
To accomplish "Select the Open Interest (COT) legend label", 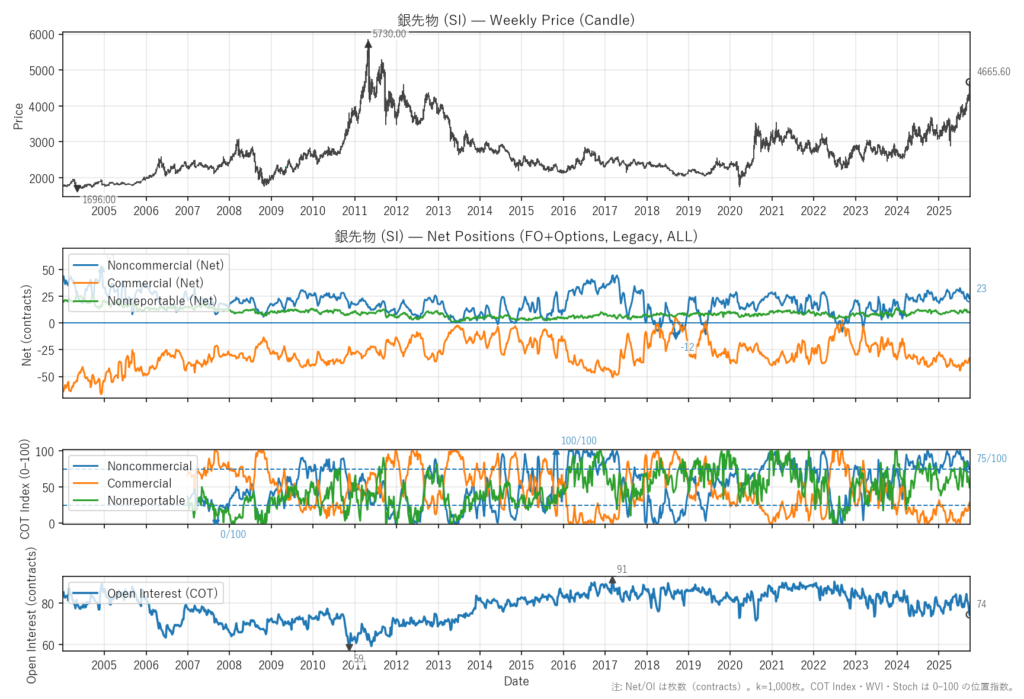I will click(x=161, y=593).
